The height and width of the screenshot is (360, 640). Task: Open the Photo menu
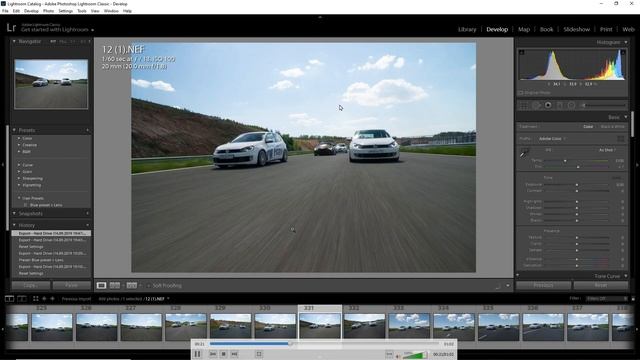coord(48,11)
